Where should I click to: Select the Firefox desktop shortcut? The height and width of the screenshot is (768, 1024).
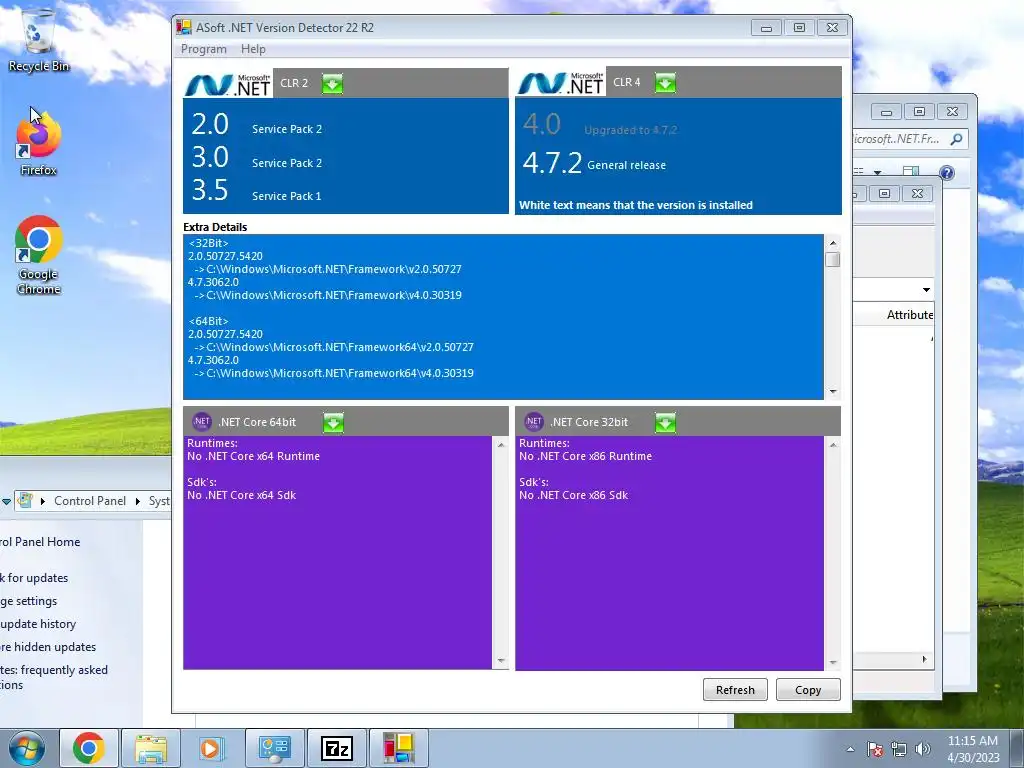click(x=39, y=145)
